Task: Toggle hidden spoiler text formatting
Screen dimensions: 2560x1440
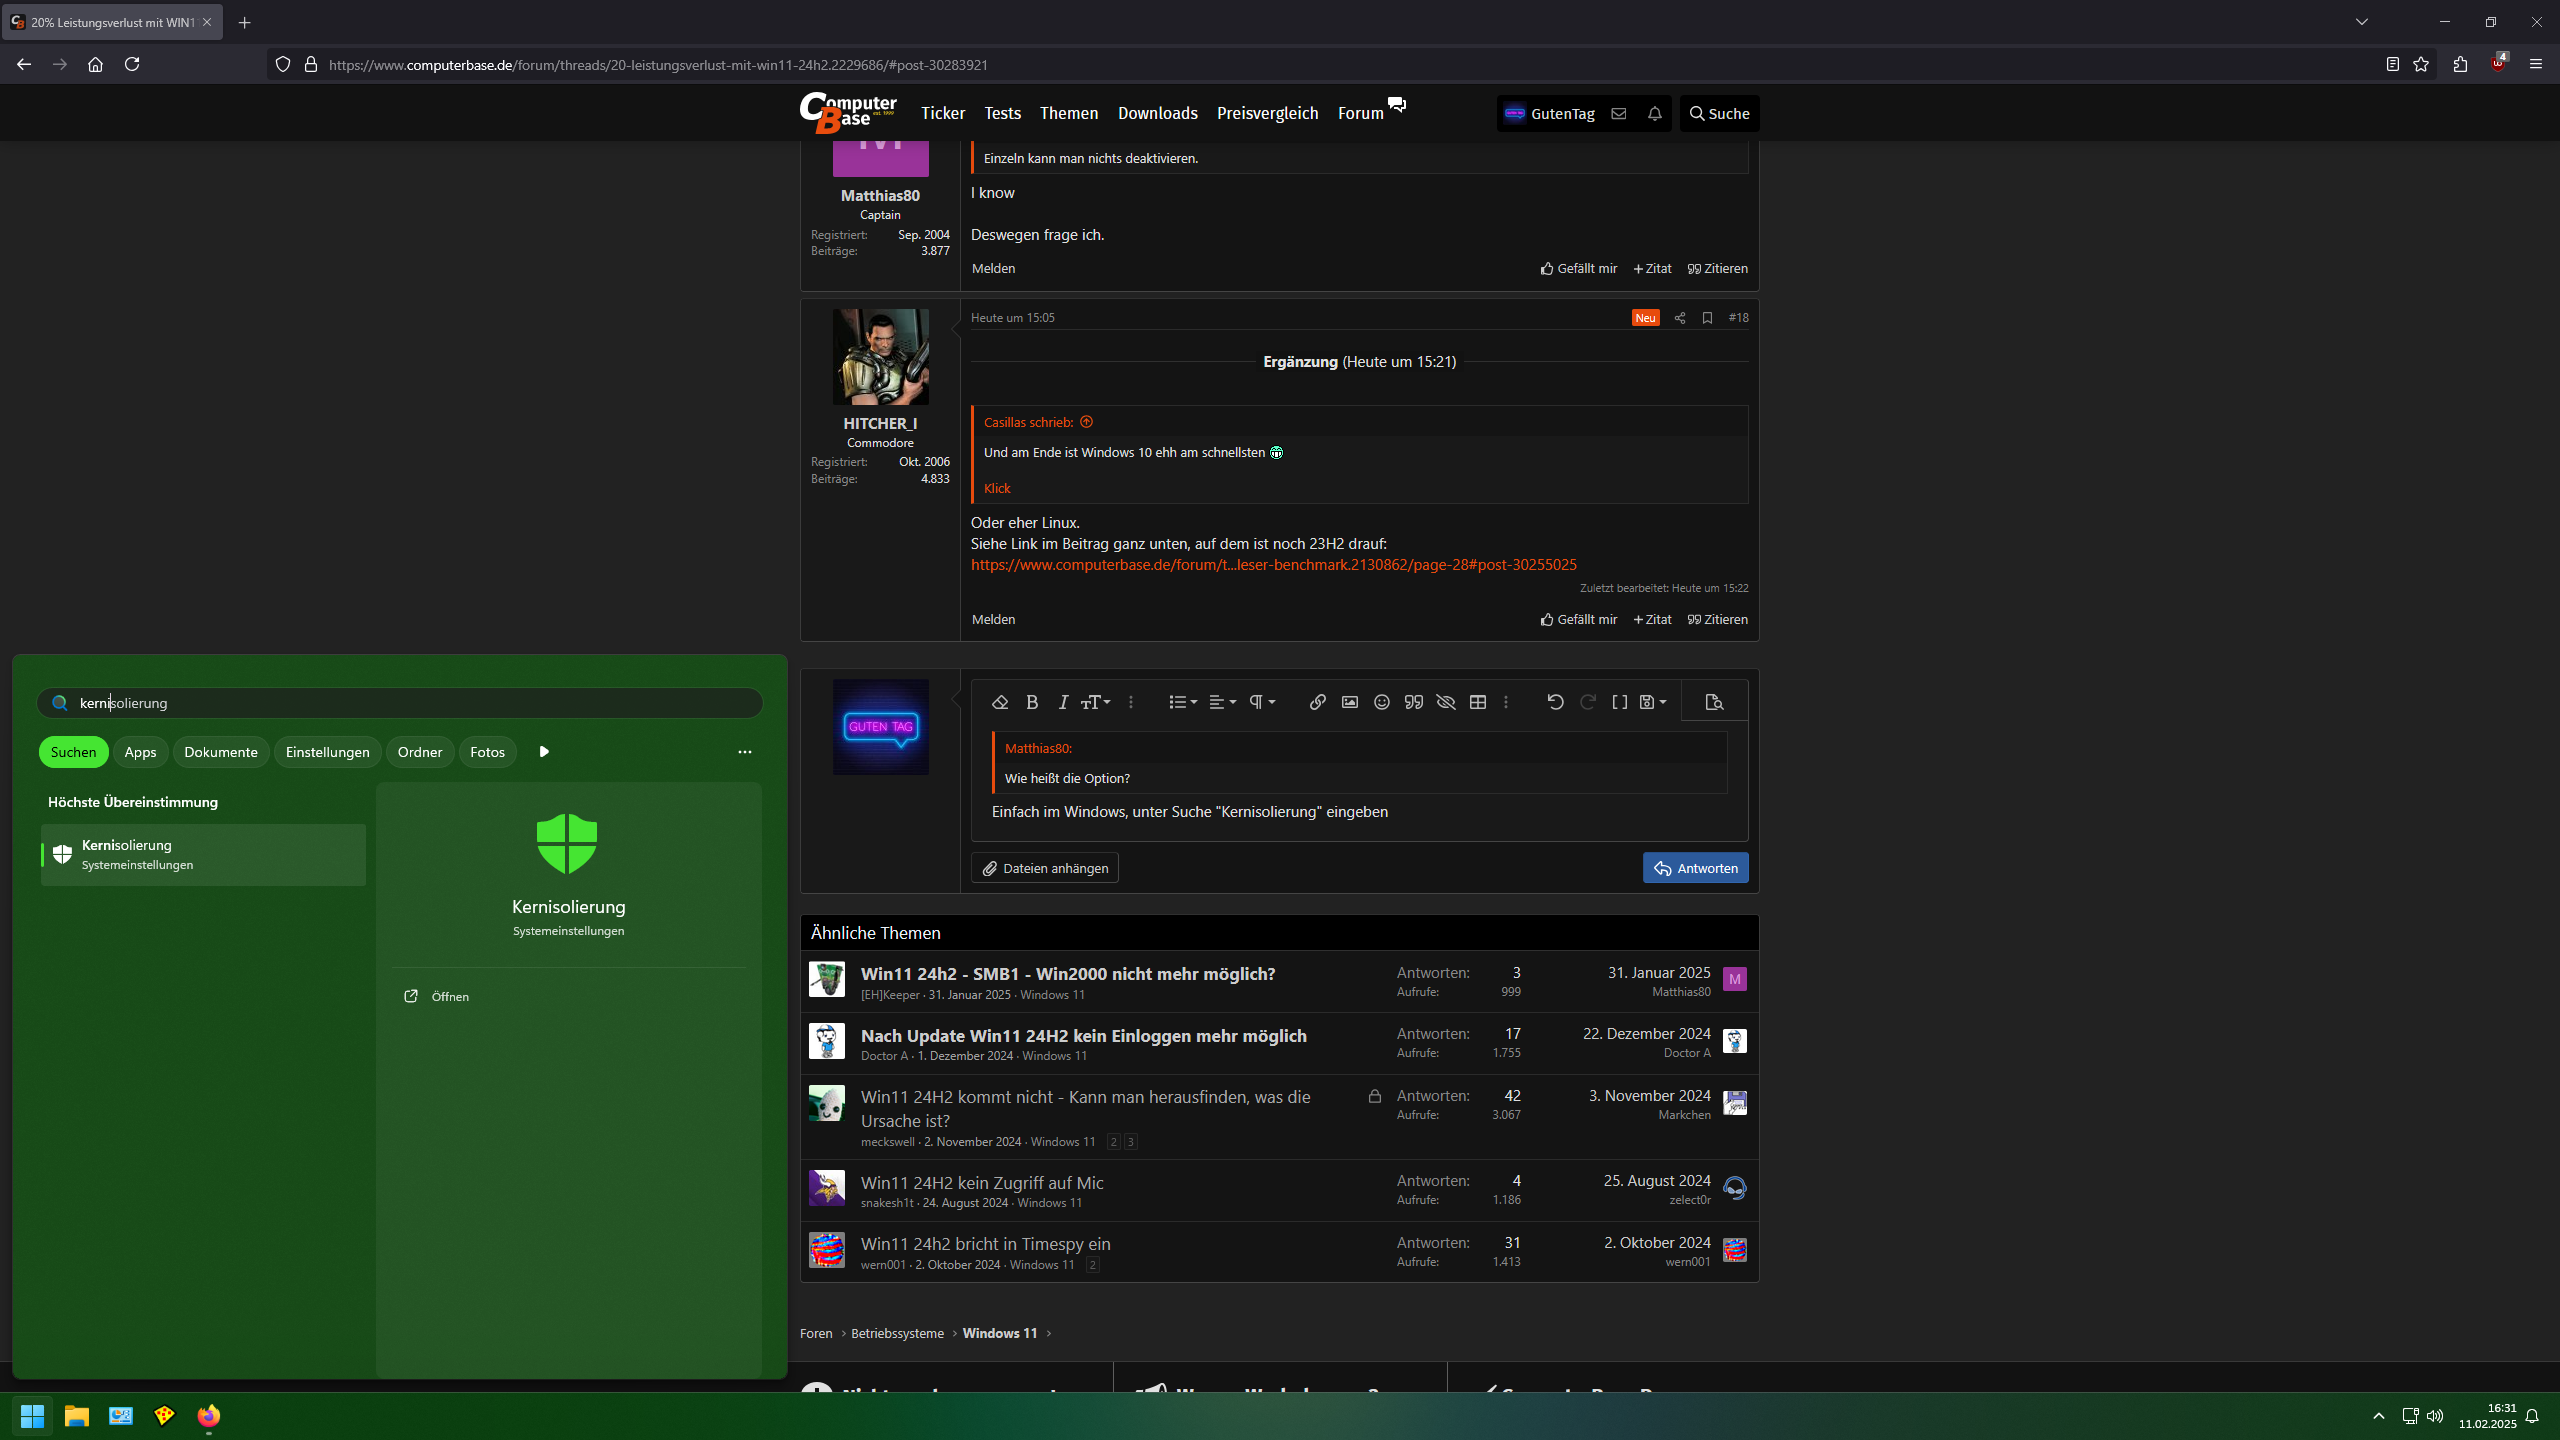Action: (1445, 702)
